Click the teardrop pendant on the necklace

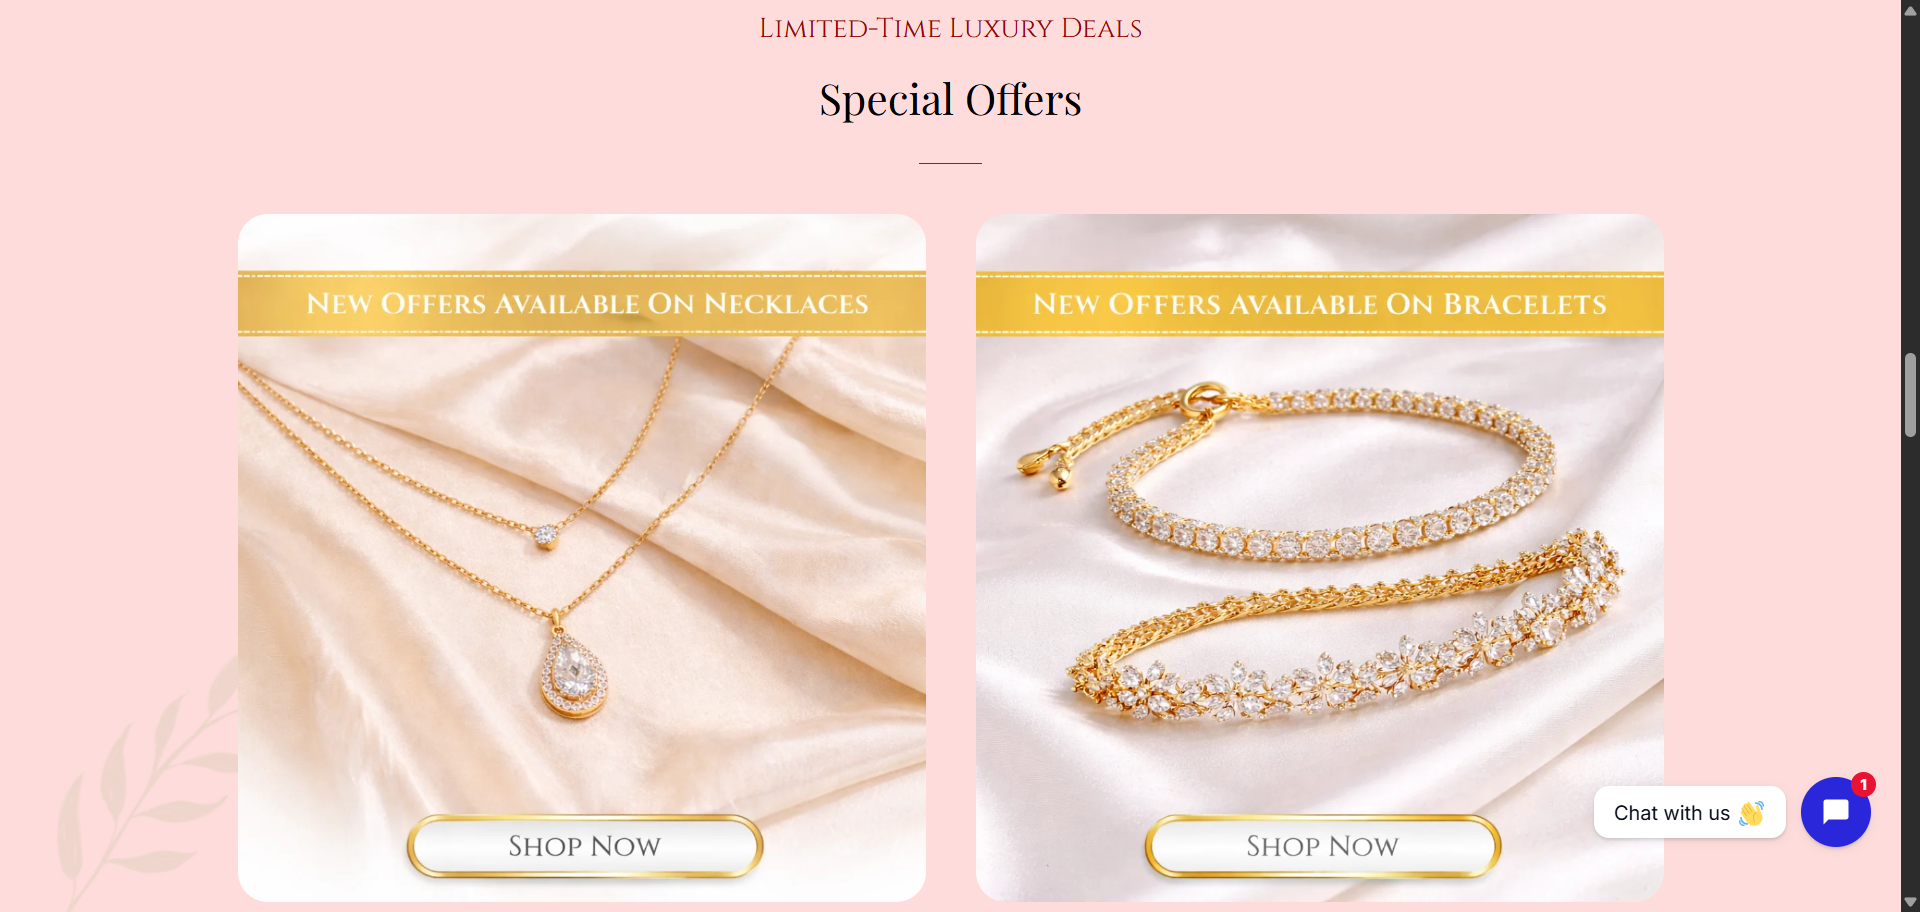(573, 670)
